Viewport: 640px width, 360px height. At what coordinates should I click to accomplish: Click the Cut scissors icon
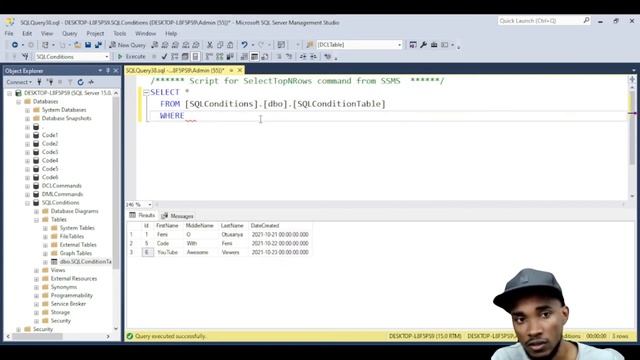click(x=210, y=45)
